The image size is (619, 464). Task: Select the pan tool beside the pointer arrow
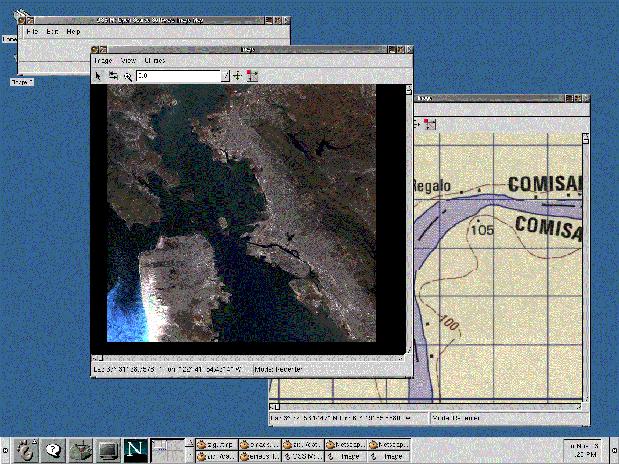pyautogui.click(x=113, y=76)
